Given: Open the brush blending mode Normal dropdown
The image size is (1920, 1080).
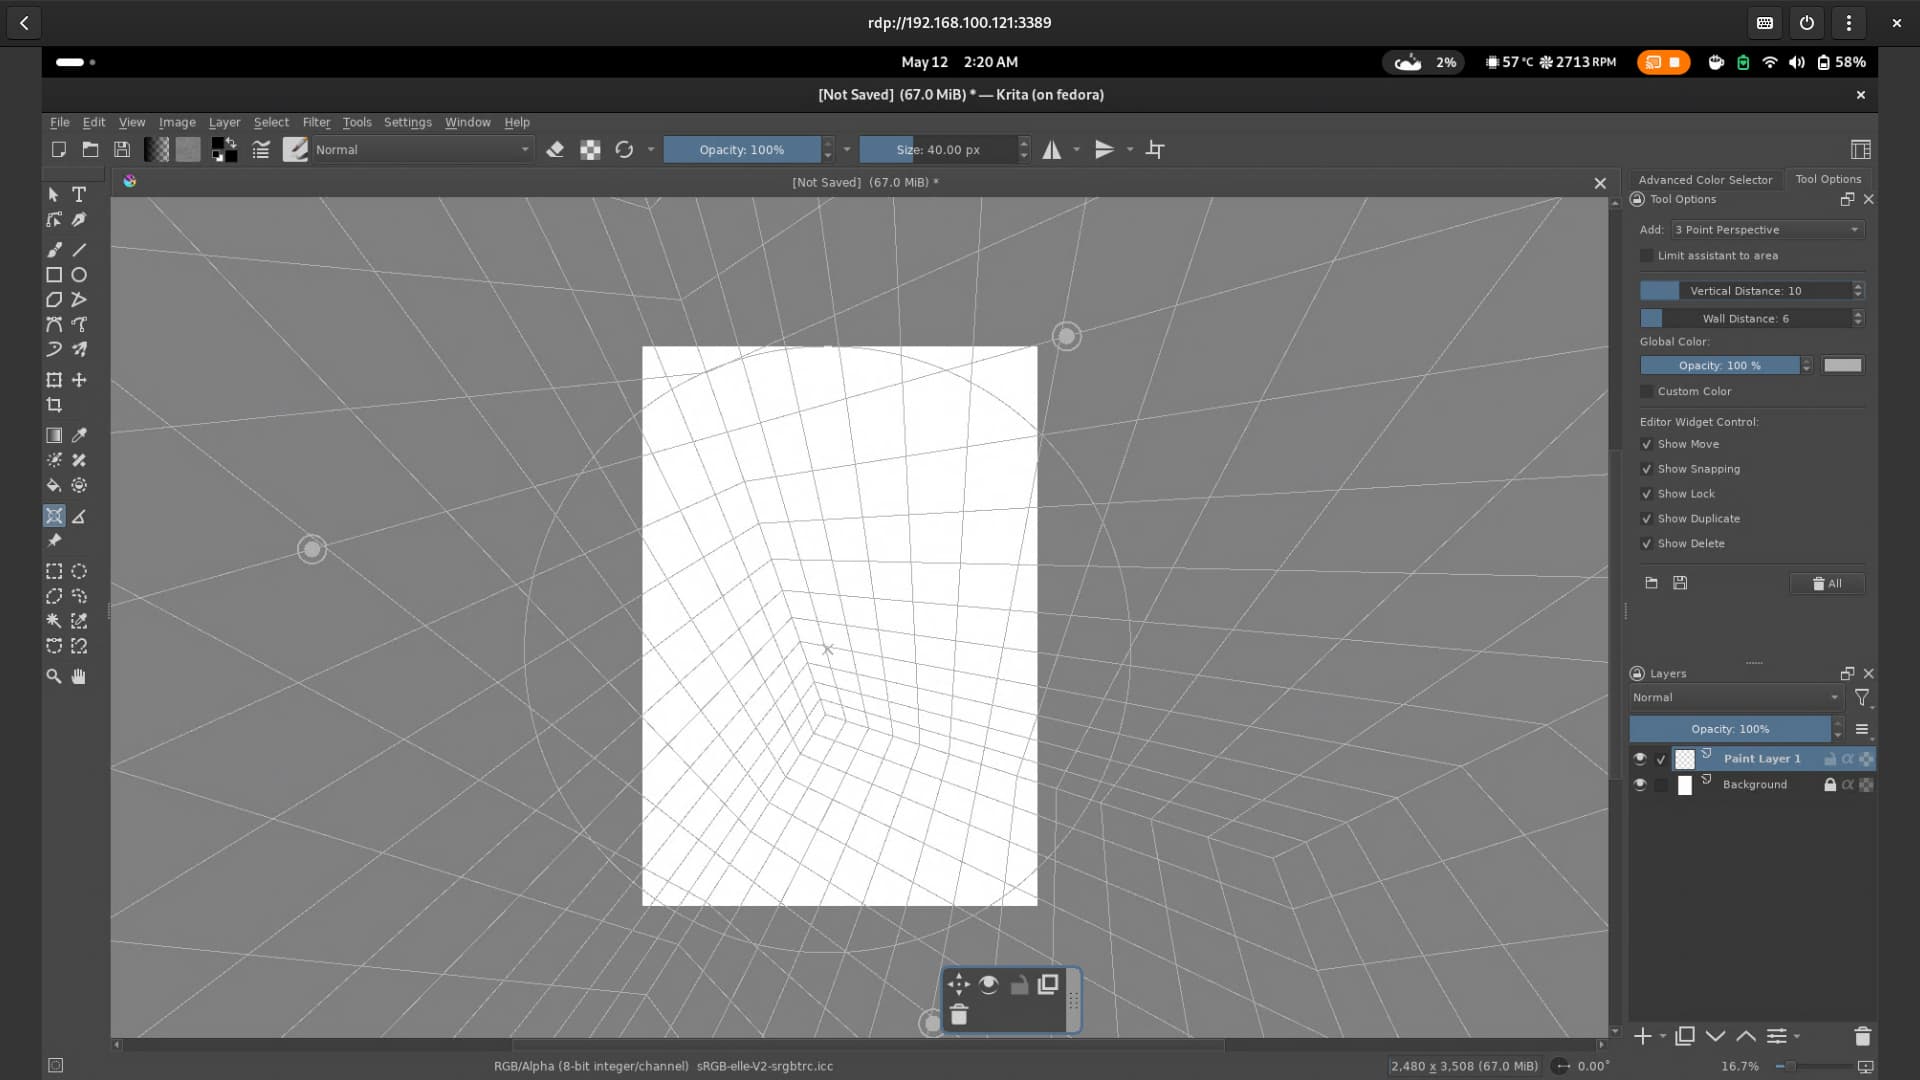Looking at the screenshot, I should pos(422,150).
